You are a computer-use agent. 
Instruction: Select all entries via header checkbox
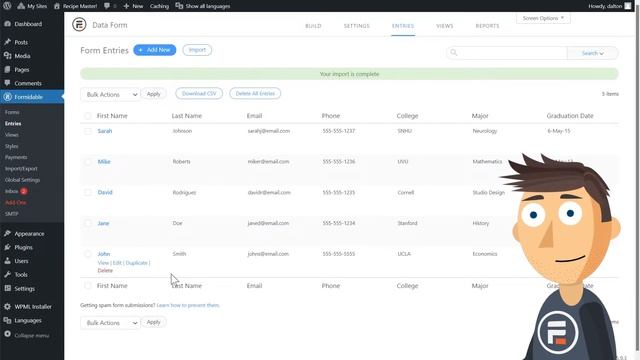click(x=88, y=116)
